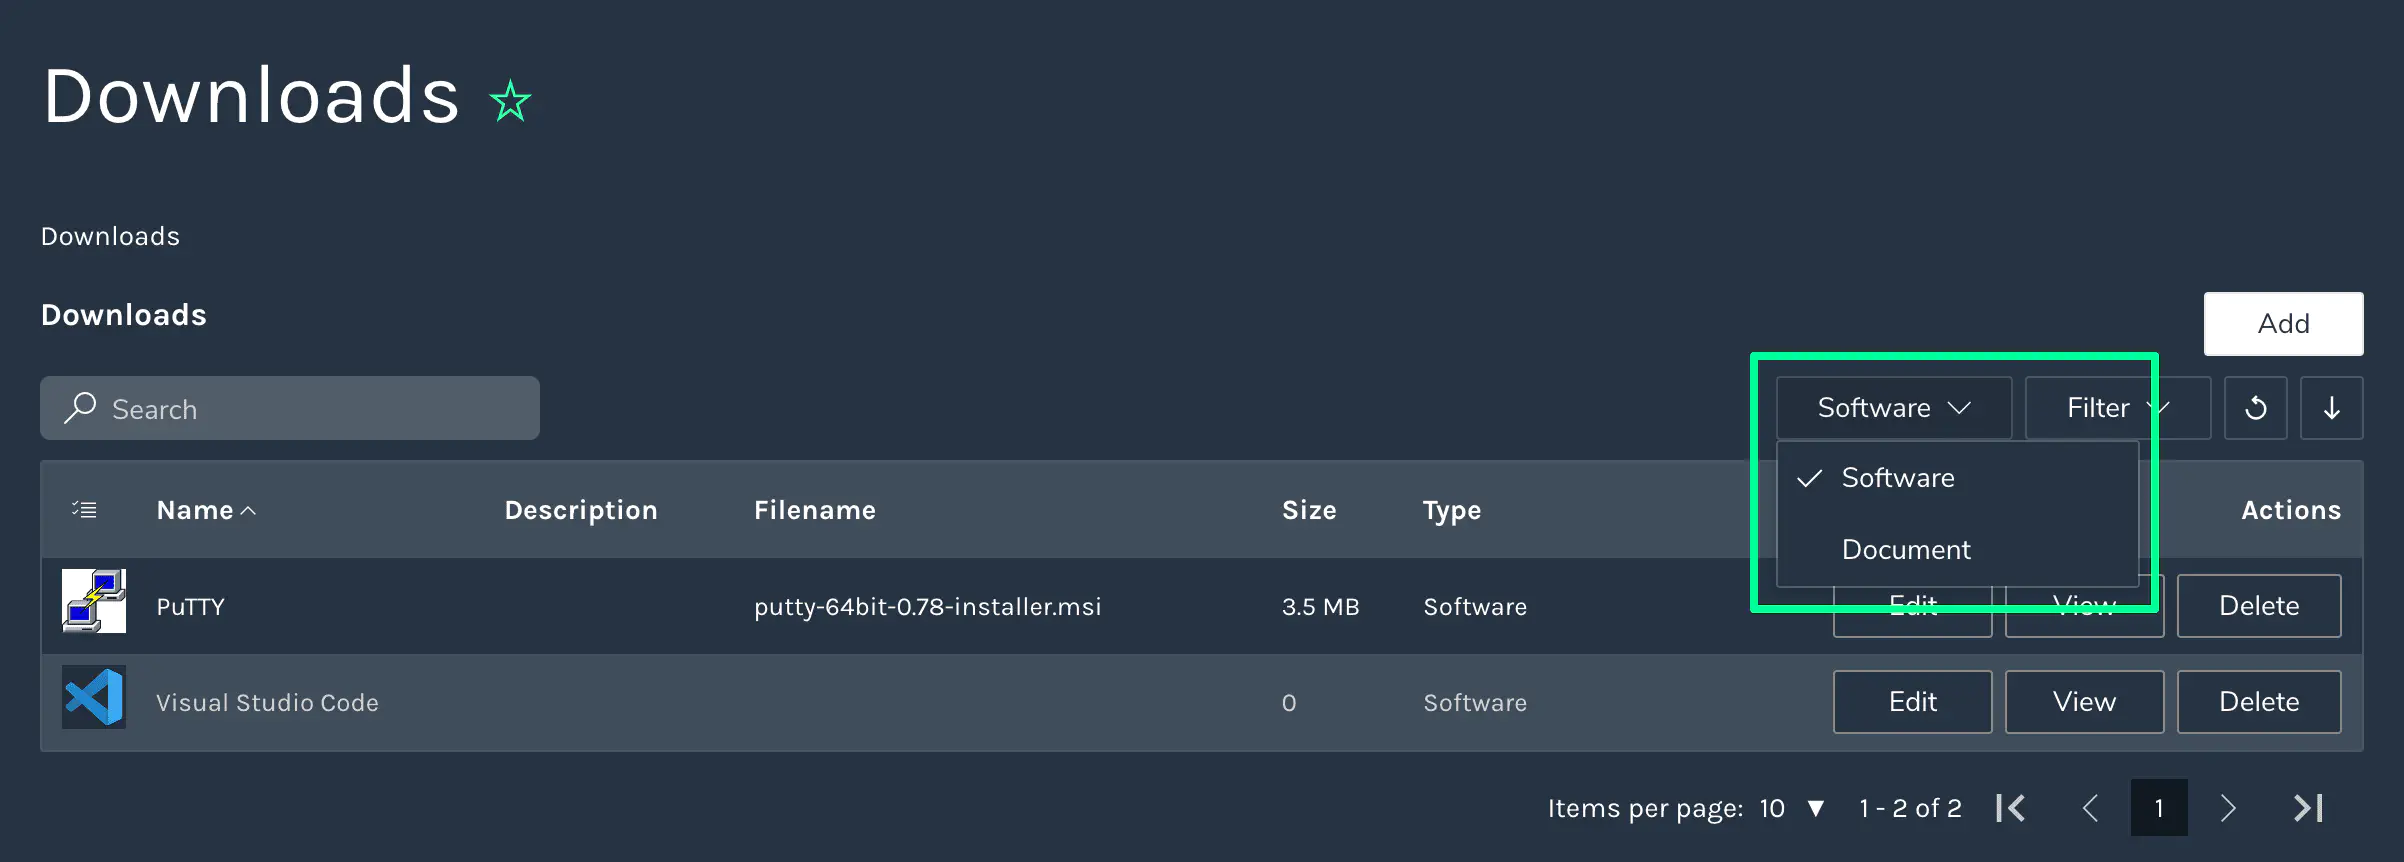Click the download arrow icon button
The height and width of the screenshot is (862, 2404).
coord(2331,408)
